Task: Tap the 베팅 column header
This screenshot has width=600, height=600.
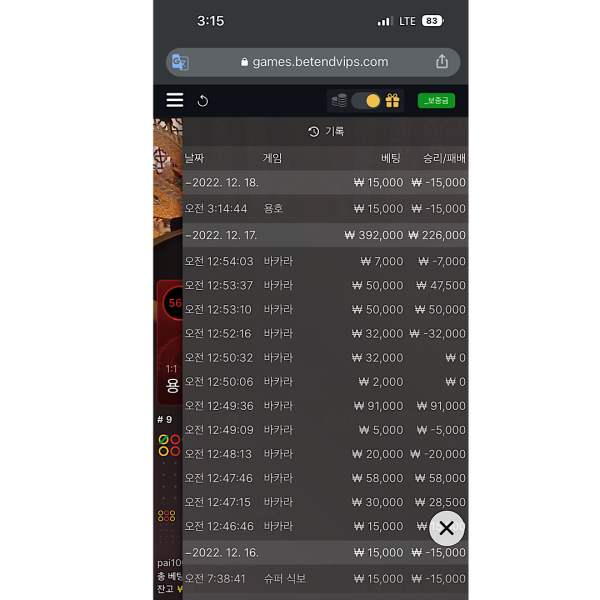Action: pyautogui.click(x=391, y=158)
